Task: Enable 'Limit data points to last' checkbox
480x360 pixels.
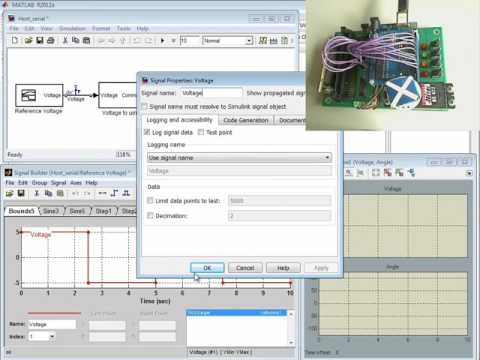Action: coord(150,201)
